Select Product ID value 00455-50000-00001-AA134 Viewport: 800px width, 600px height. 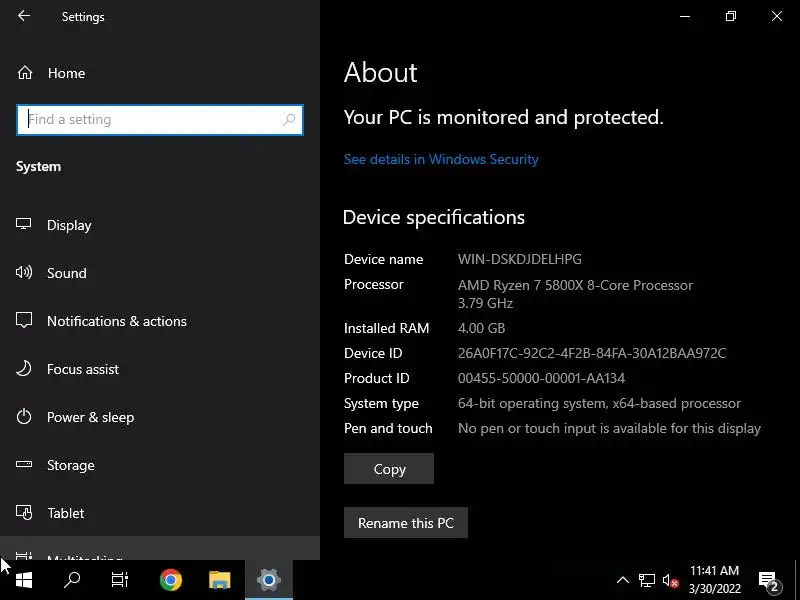coord(541,378)
